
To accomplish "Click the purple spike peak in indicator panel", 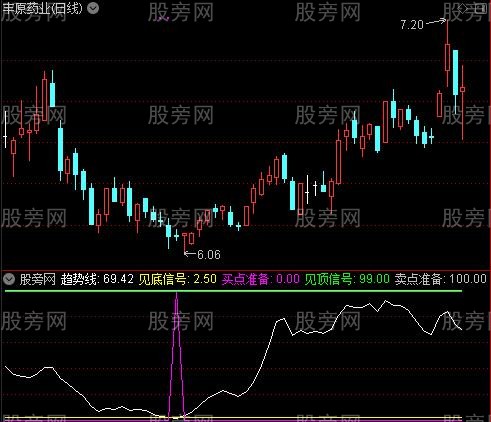I will point(176,295).
